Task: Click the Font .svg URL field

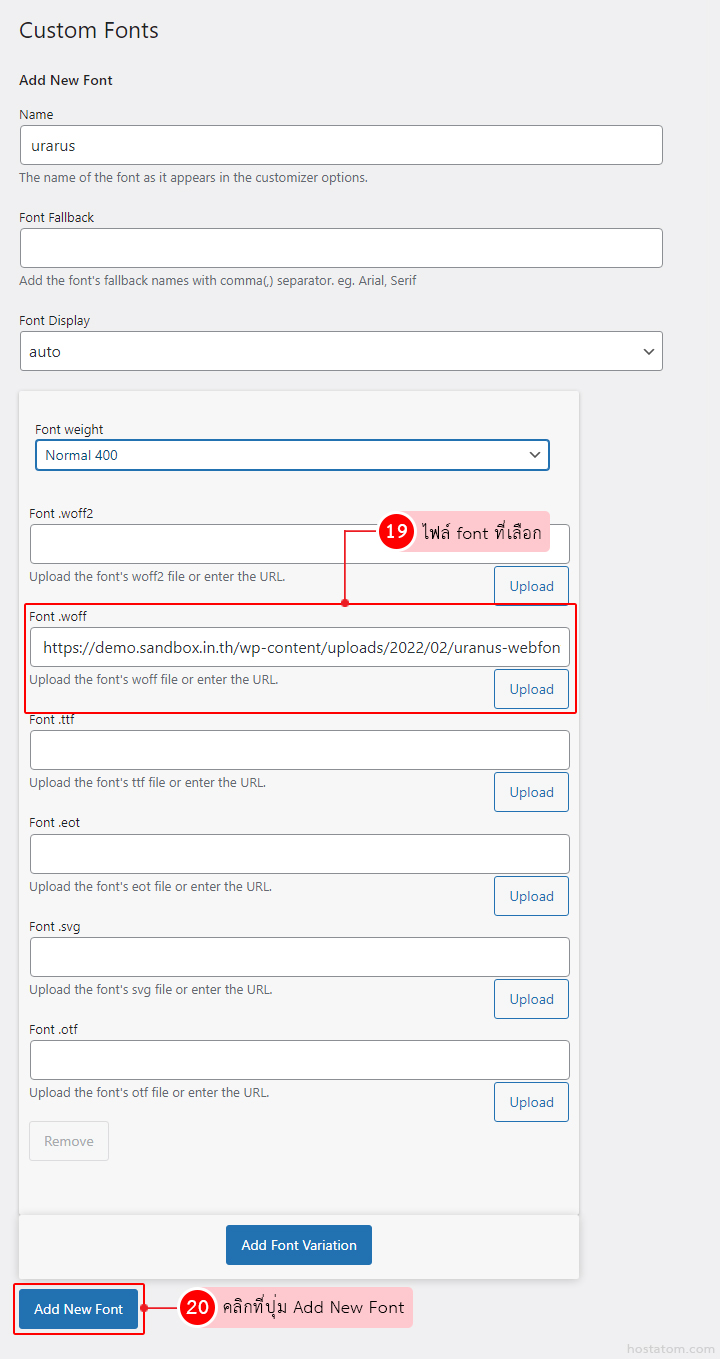Action: pyautogui.click(x=300, y=957)
